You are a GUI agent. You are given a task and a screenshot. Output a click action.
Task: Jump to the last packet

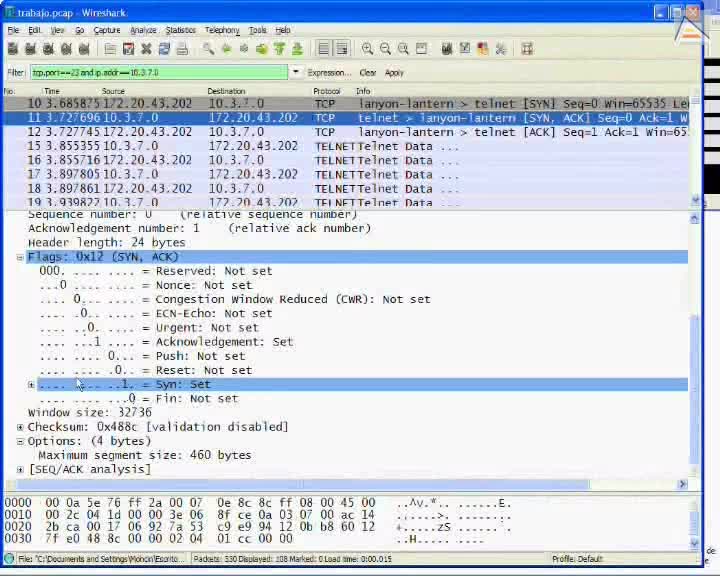click(x=297, y=49)
